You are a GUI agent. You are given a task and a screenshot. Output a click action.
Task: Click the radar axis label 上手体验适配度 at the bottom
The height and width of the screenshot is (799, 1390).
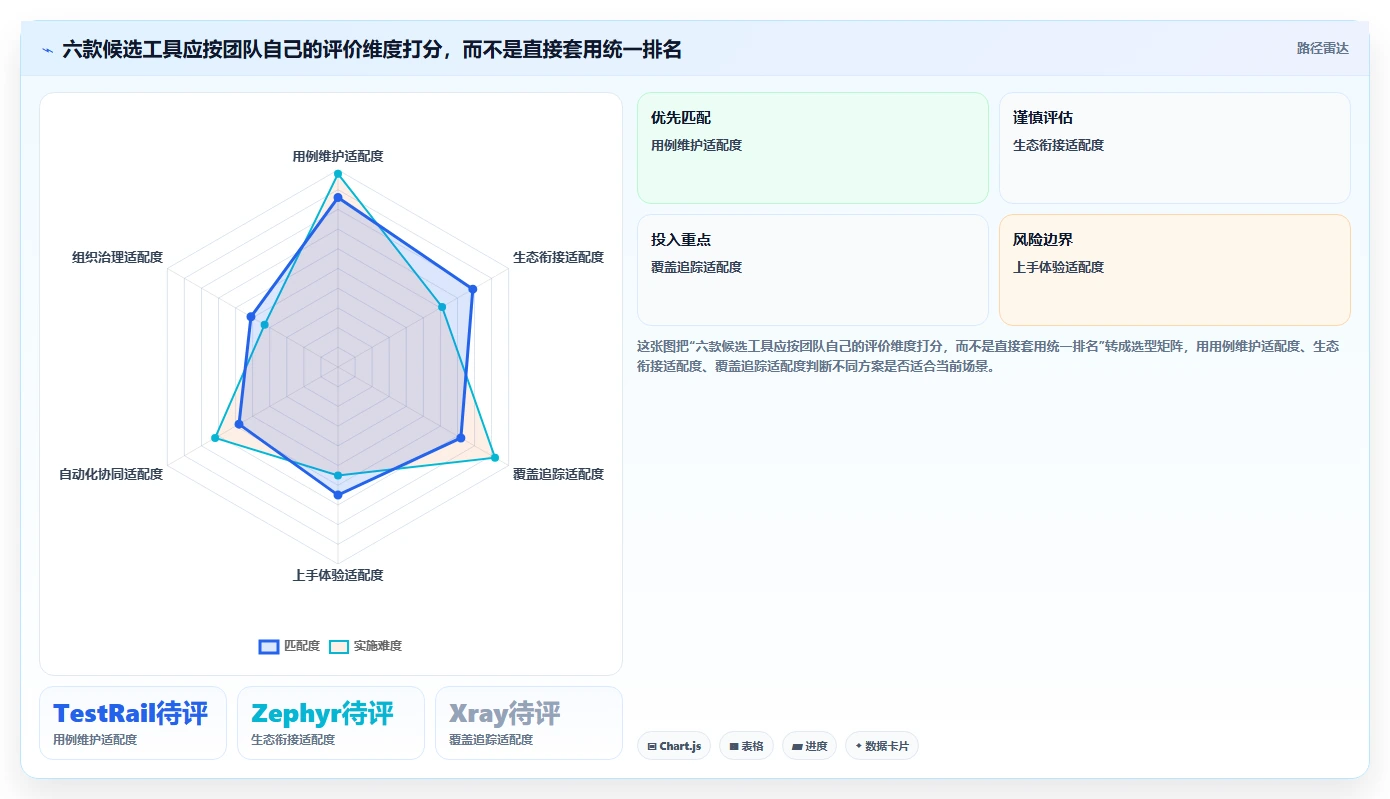point(338,575)
